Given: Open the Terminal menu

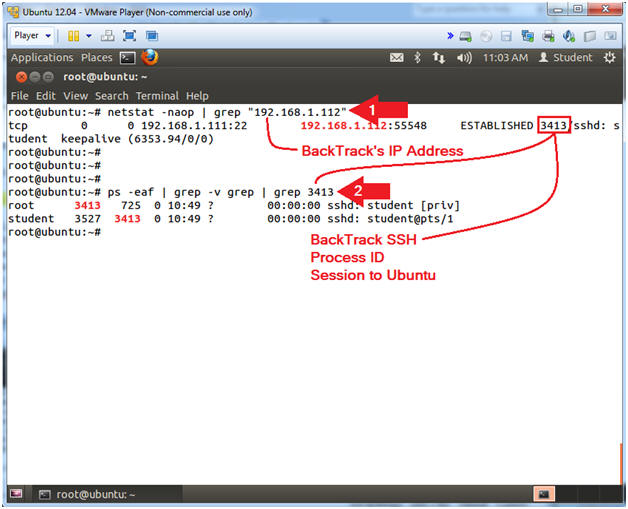Looking at the screenshot, I should point(157,96).
